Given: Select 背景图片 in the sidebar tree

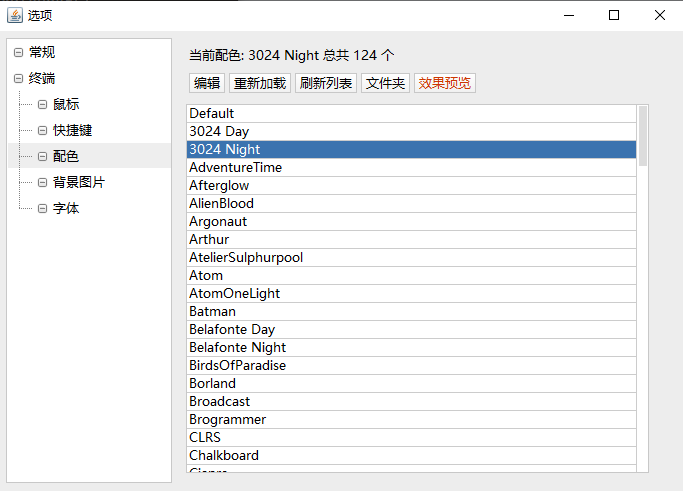Looking at the screenshot, I should (79, 182).
